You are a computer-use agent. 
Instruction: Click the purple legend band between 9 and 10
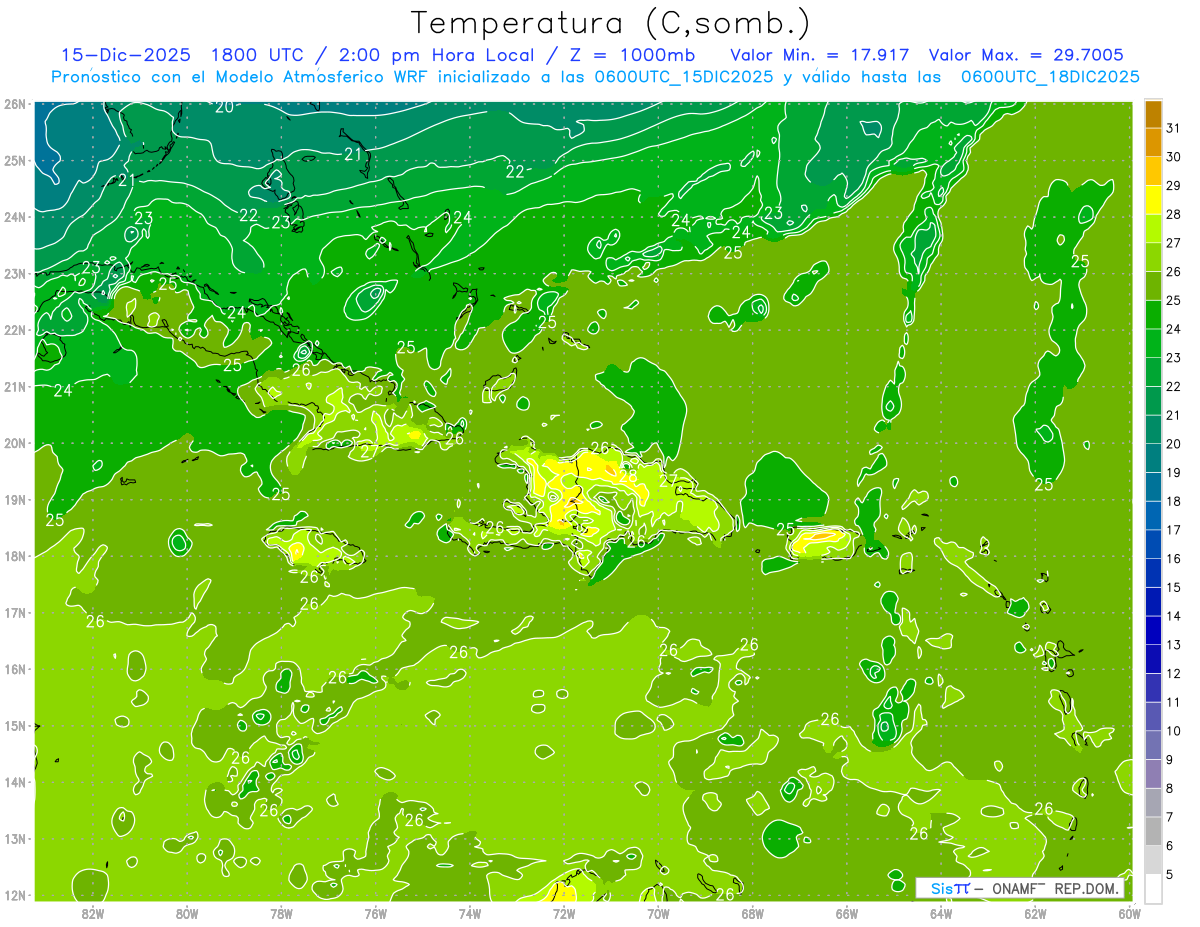click(x=1153, y=745)
